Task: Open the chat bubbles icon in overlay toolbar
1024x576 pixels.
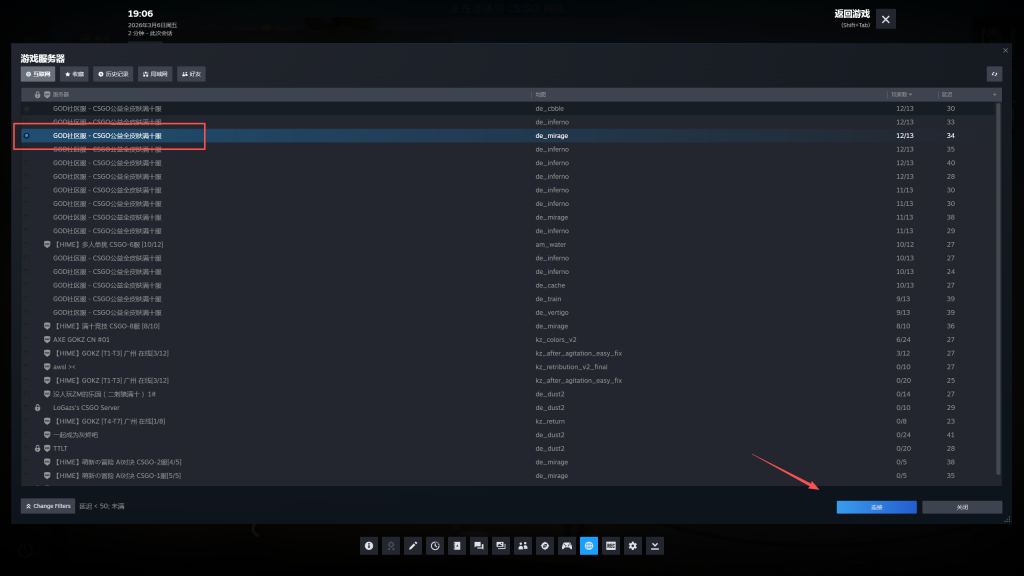Action: pos(479,546)
